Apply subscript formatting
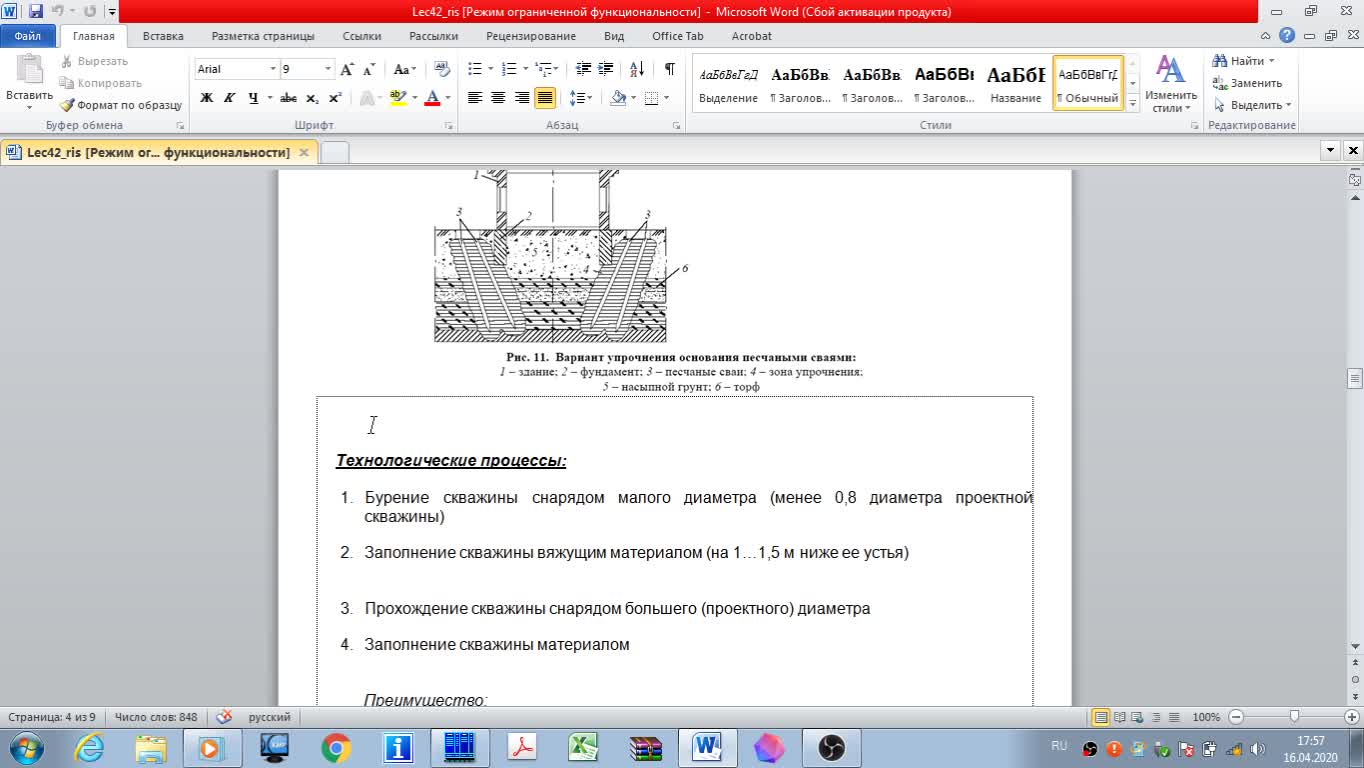The image size is (1364, 768). [312, 98]
